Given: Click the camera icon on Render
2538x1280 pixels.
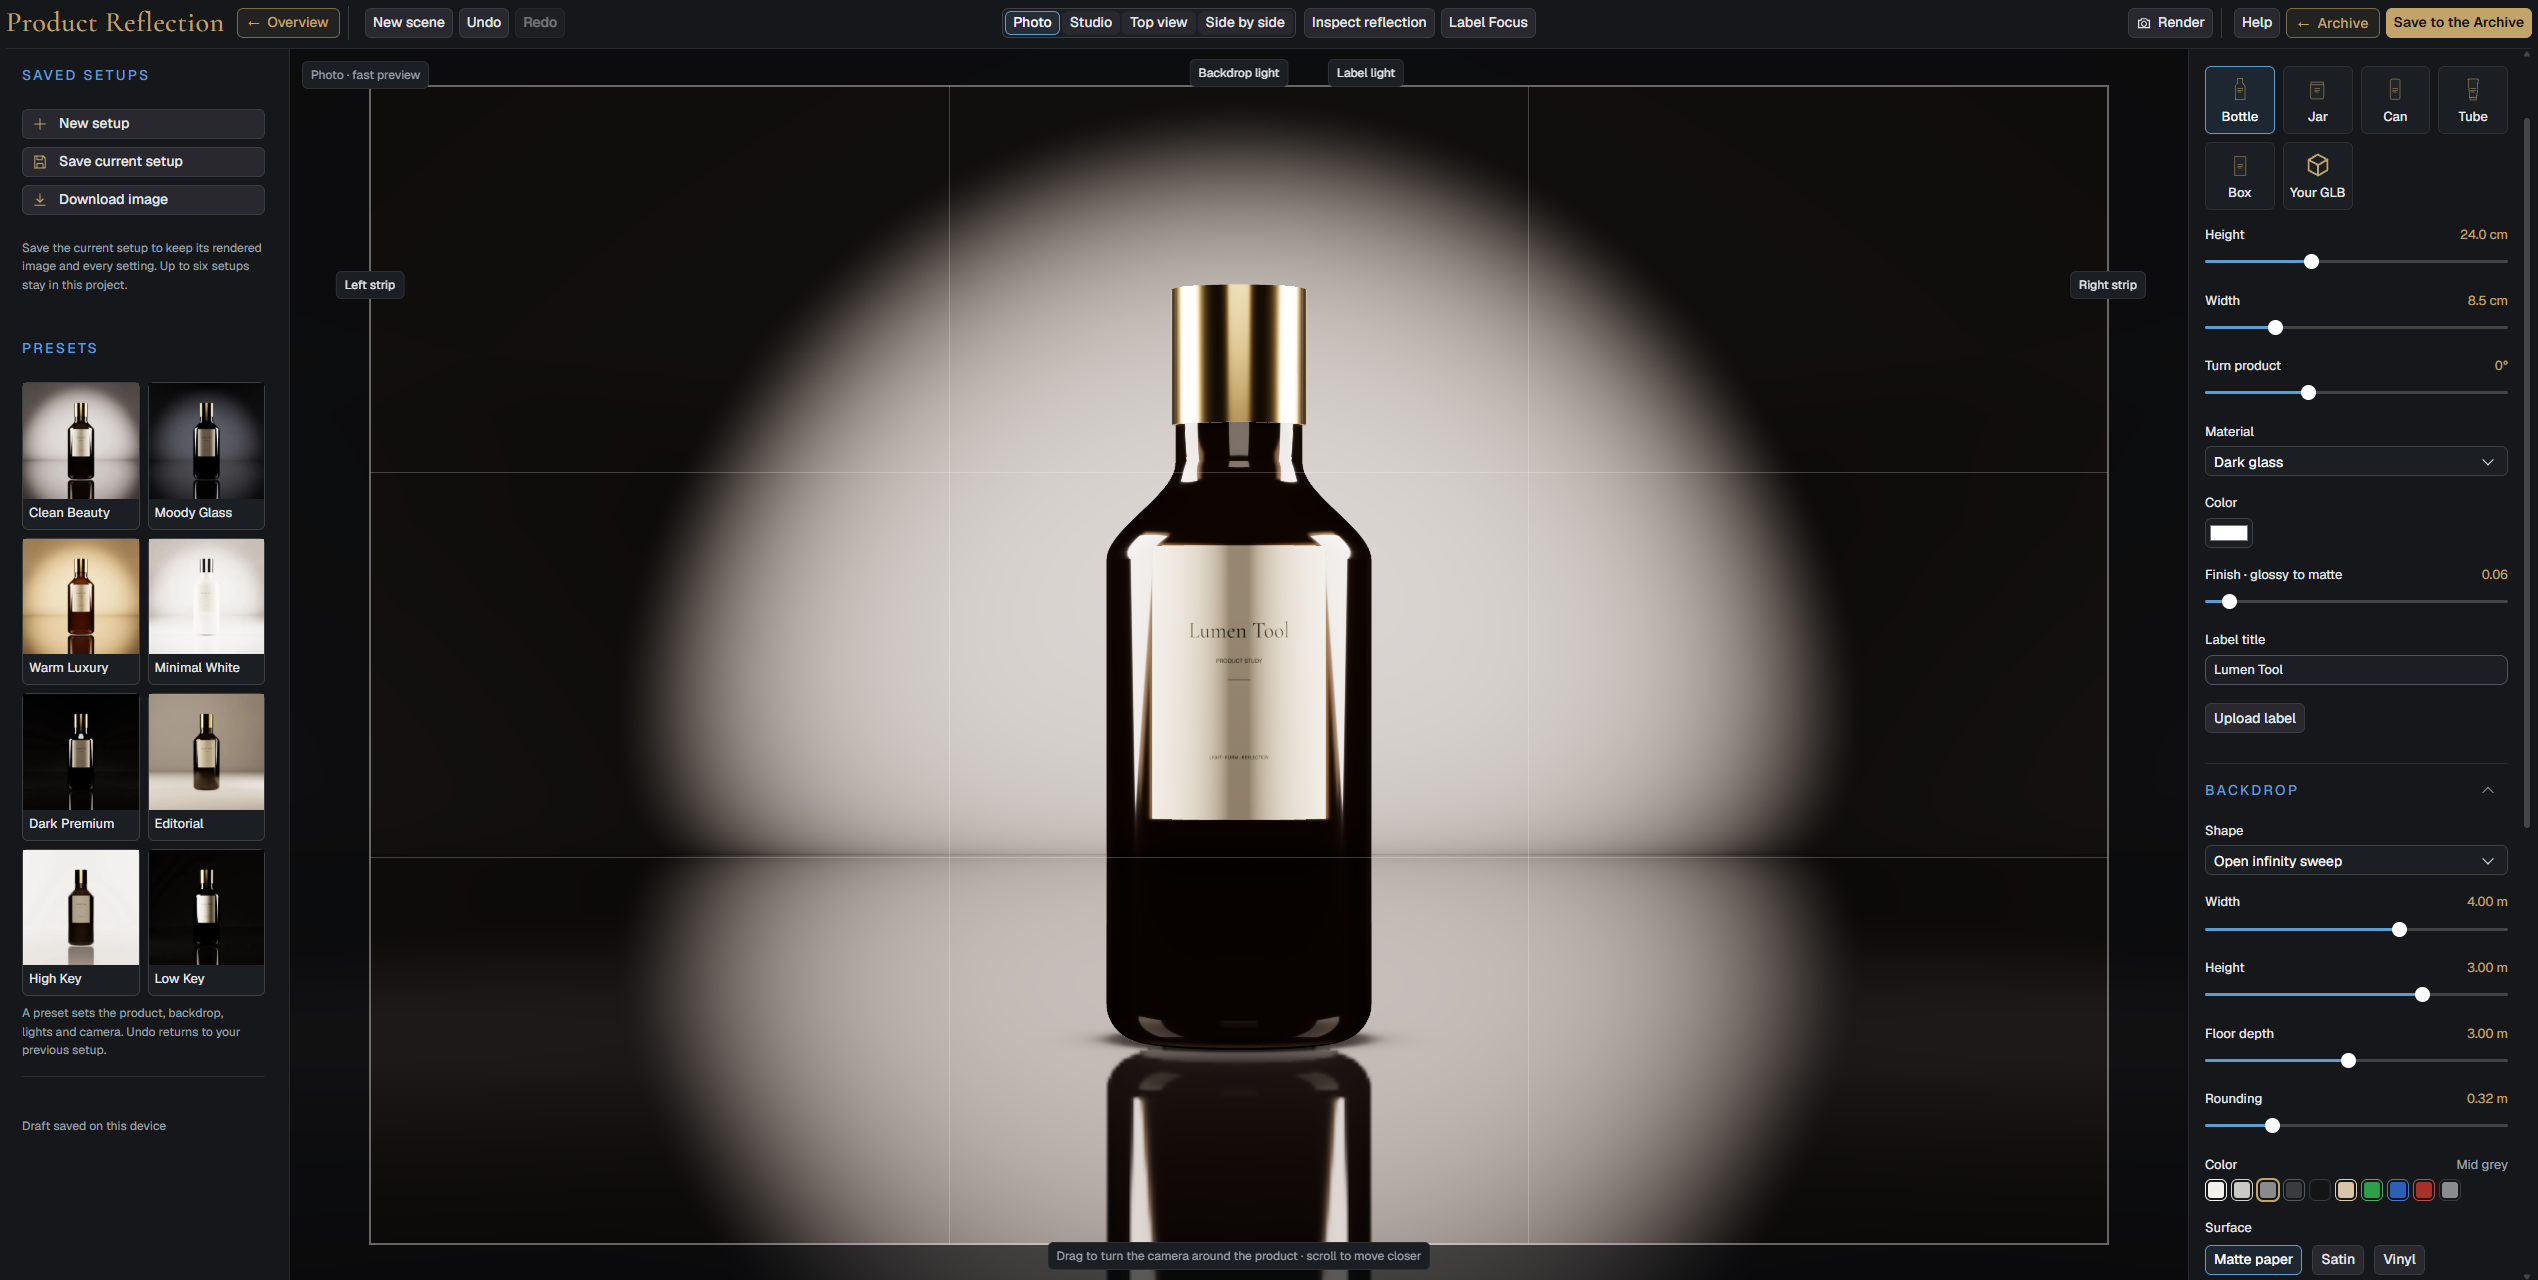Looking at the screenshot, I should pyautogui.click(x=2144, y=23).
